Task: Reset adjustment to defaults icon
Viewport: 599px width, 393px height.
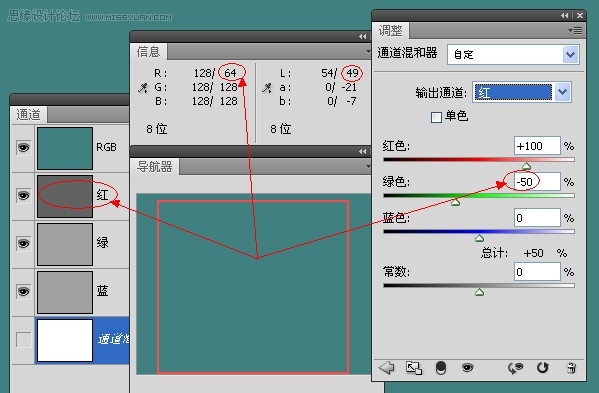Action: point(542,368)
